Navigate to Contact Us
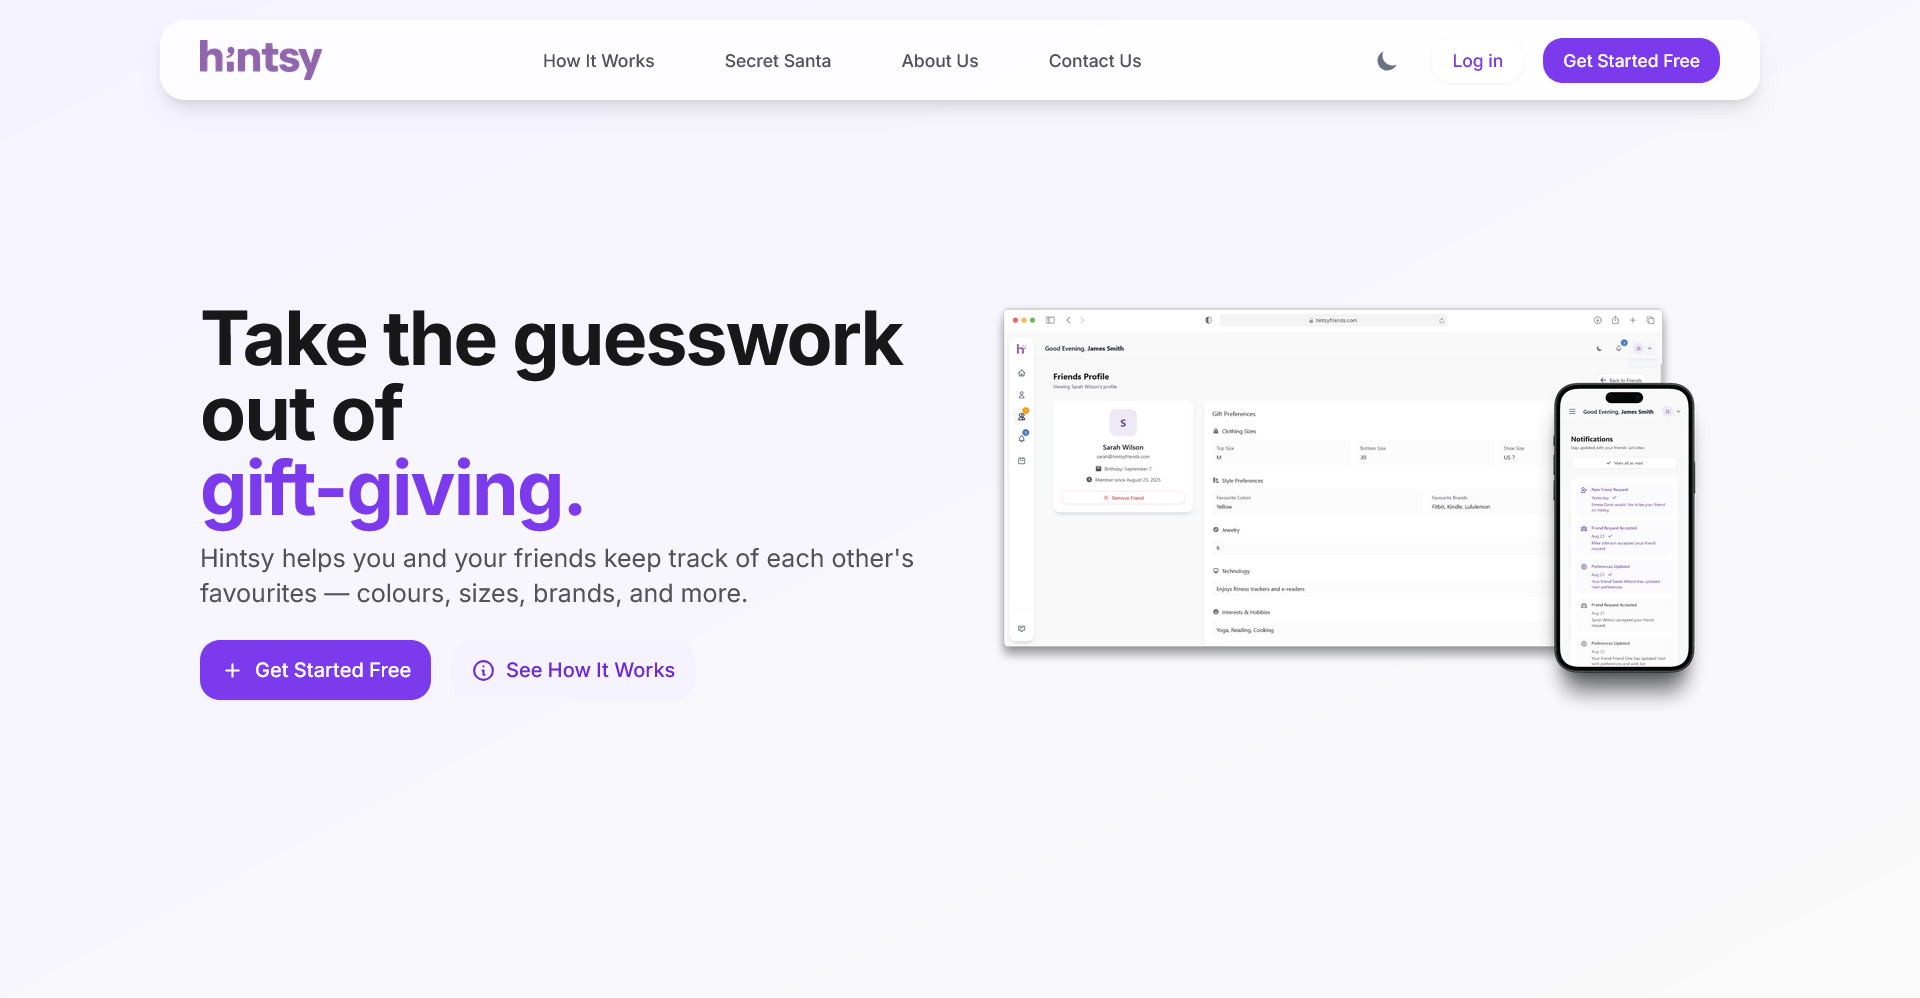The height and width of the screenshot is (998, 1920). coord(1094,61)
